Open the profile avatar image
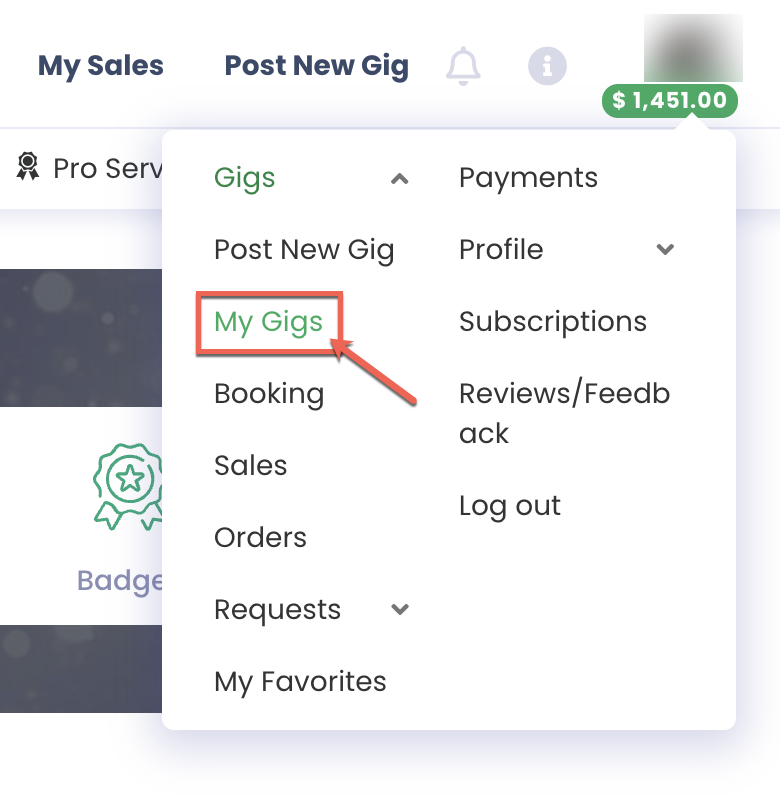This screenshot has height=802, width=780. (695, 45)
